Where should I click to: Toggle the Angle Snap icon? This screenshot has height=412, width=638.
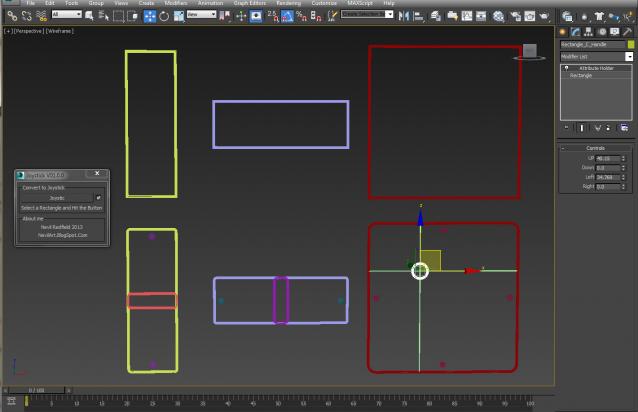click(x=289, y=16)
